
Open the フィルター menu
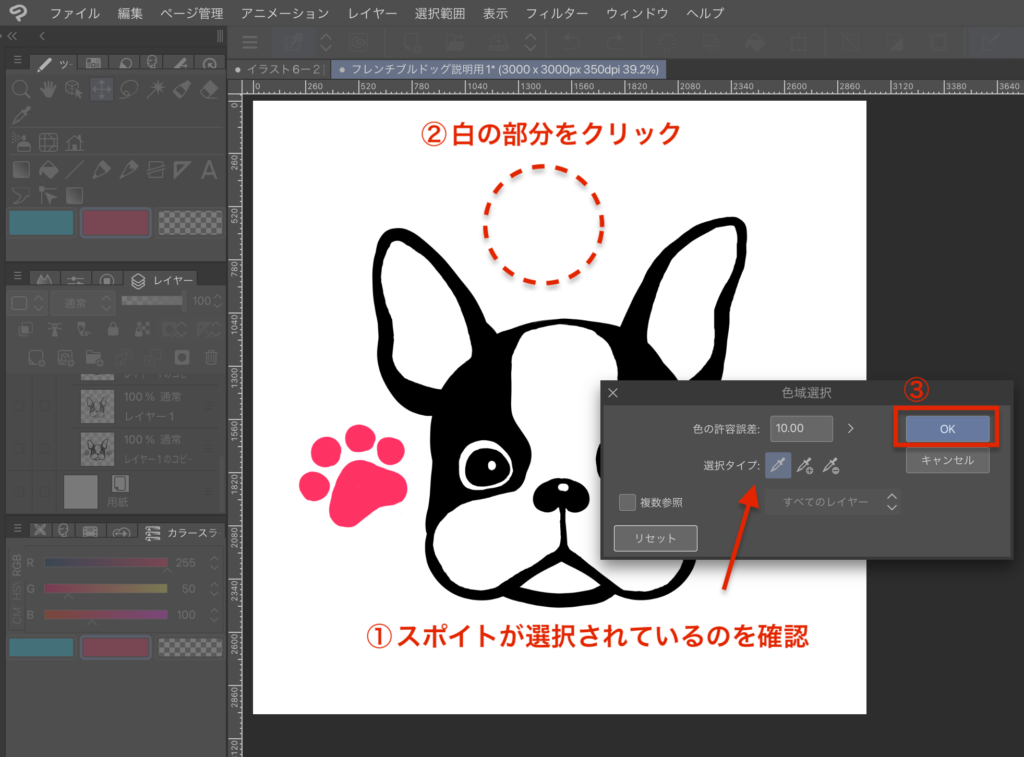[x=557, y=14]
